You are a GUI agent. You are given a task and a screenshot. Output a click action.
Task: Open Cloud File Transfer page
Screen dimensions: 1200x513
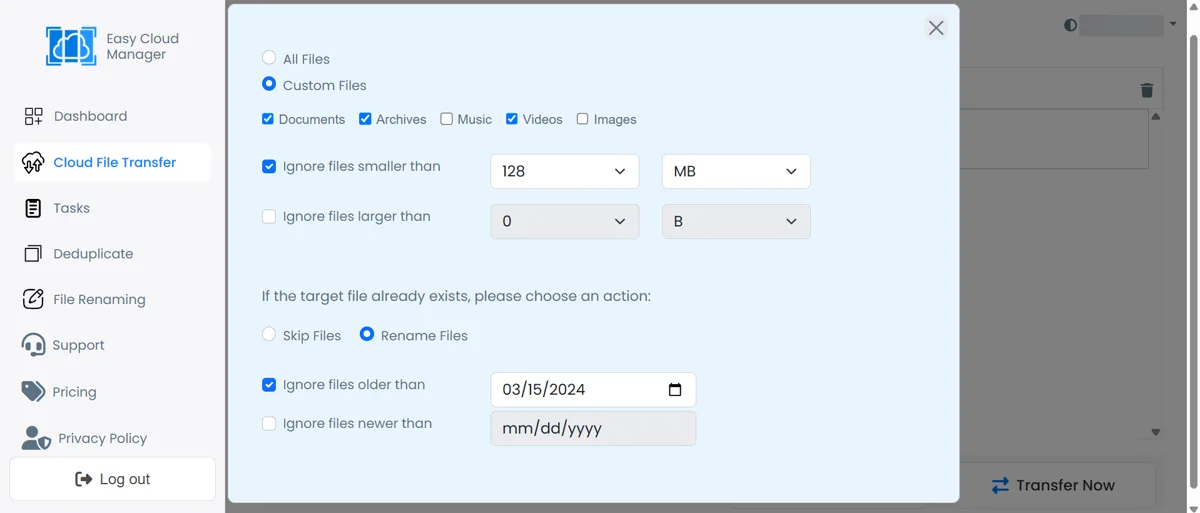112,162
